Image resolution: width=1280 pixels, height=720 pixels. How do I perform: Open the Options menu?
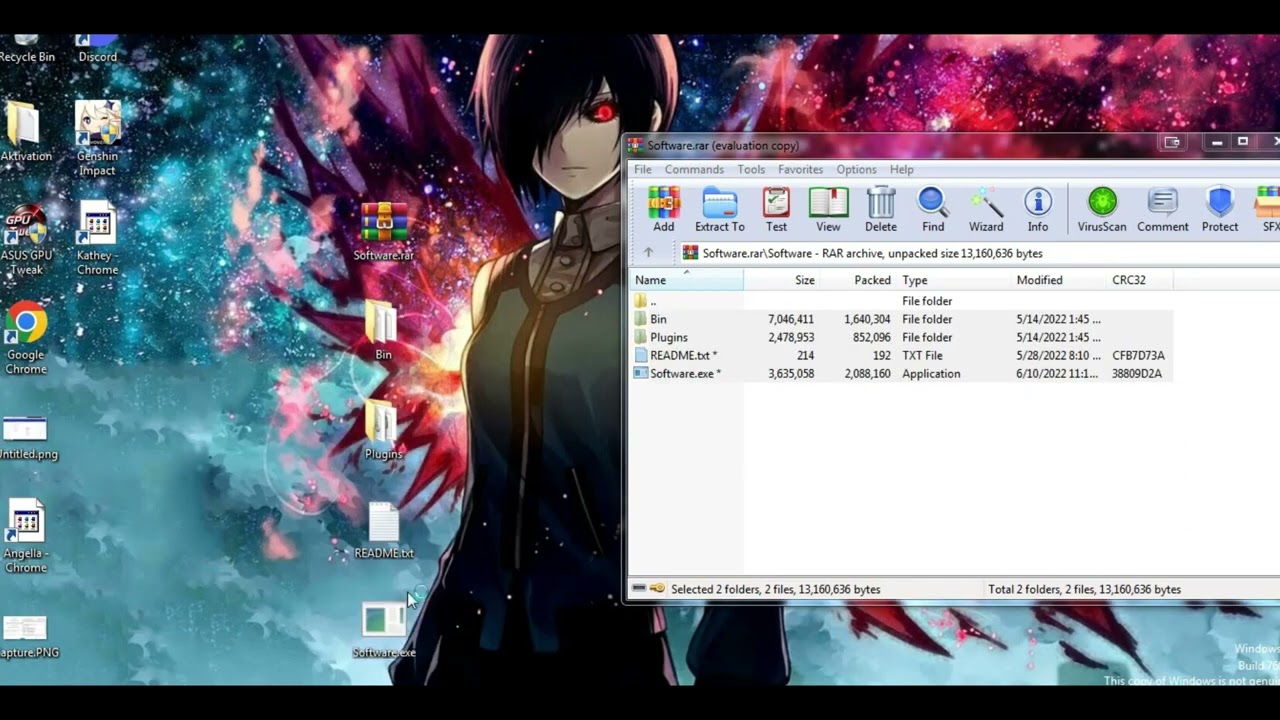856,170
